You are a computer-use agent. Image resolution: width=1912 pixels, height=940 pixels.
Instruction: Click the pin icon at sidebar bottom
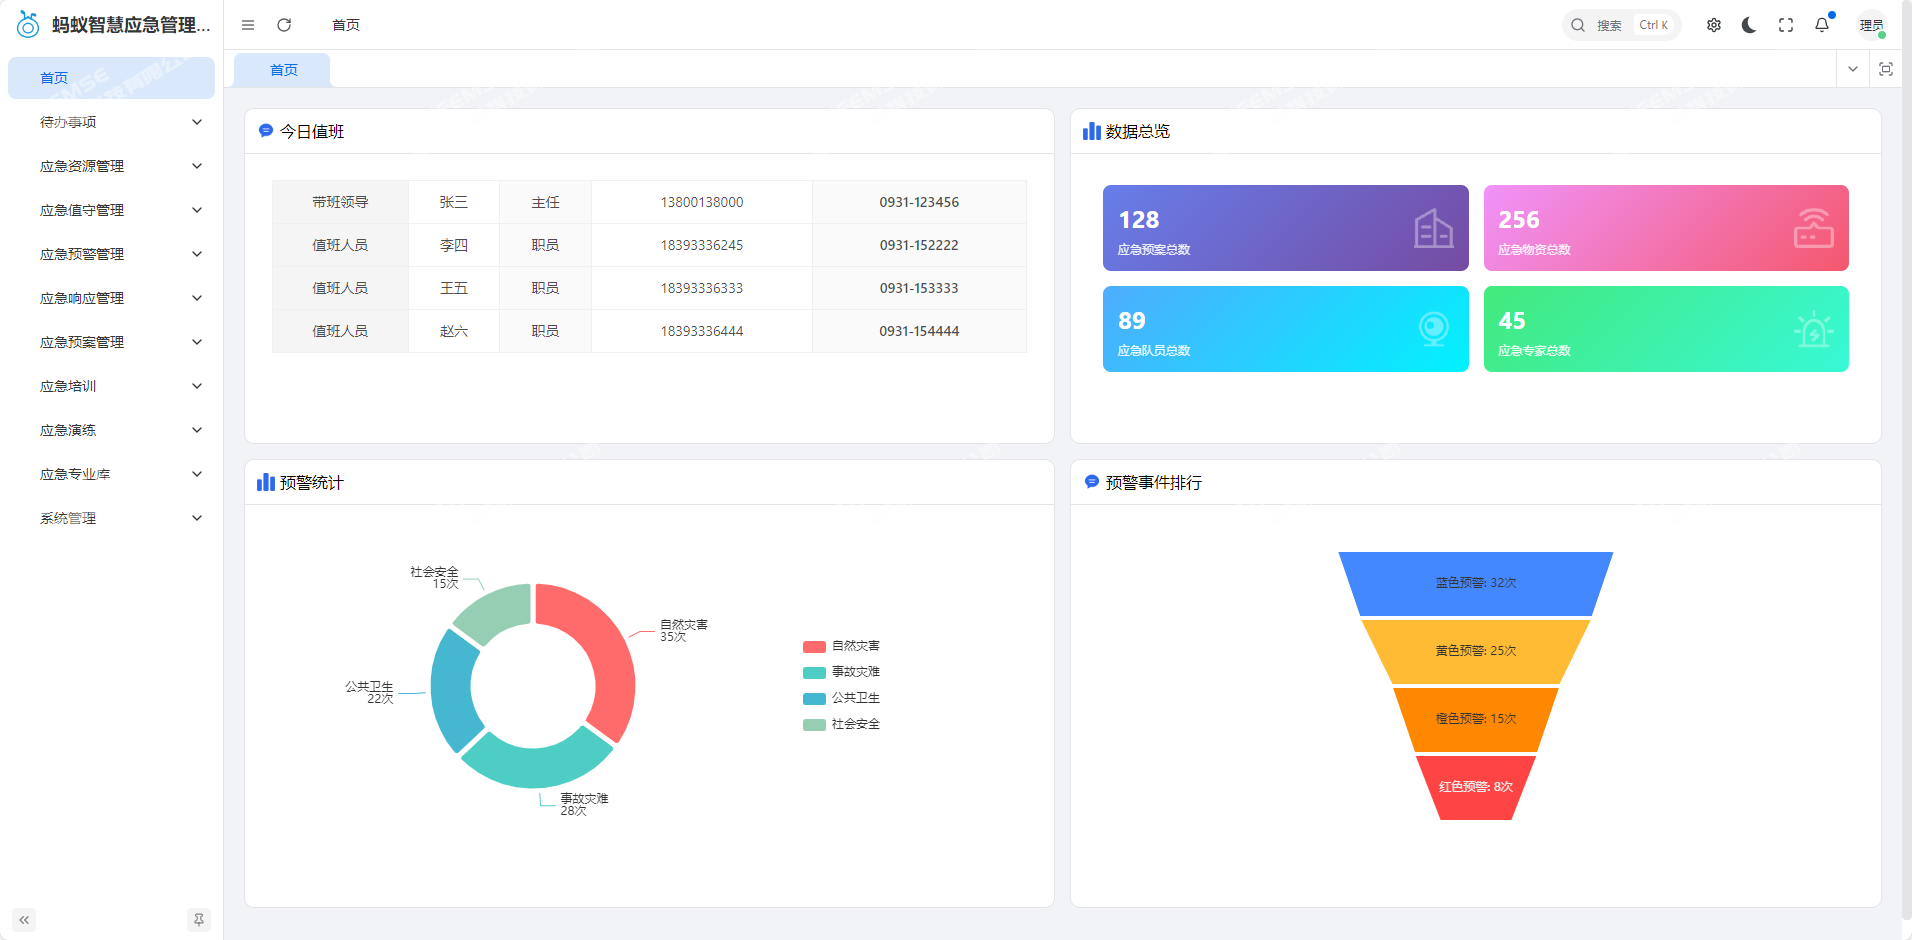click(x=199, y=920)
